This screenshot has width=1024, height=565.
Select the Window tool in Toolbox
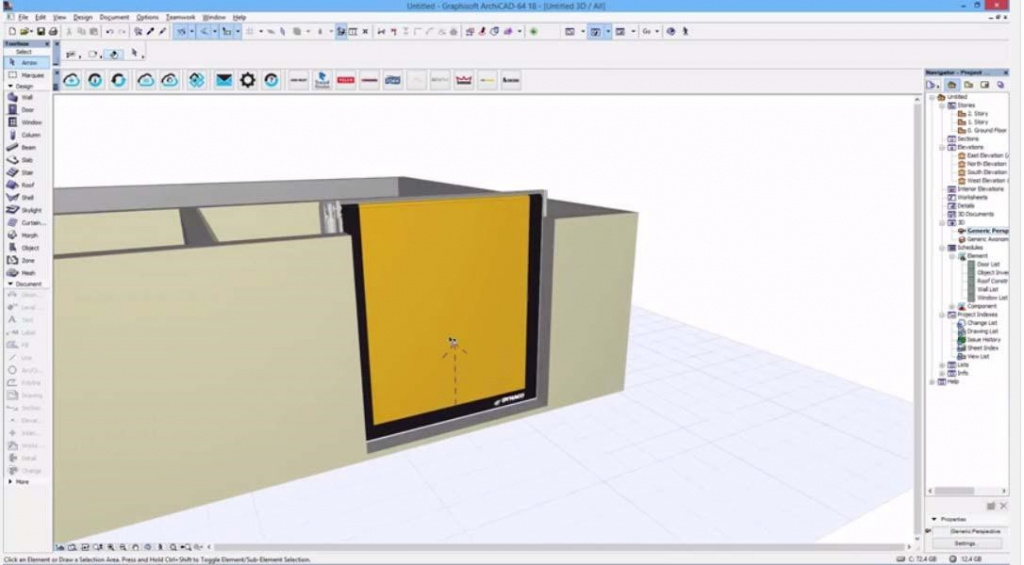pyautogui.click(x=26, y=122)
